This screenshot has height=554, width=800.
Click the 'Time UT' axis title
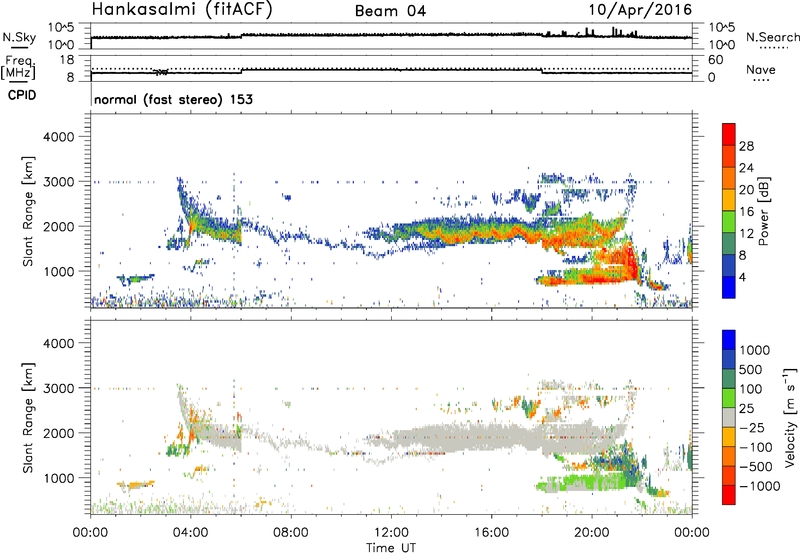[x=391, y=548]
